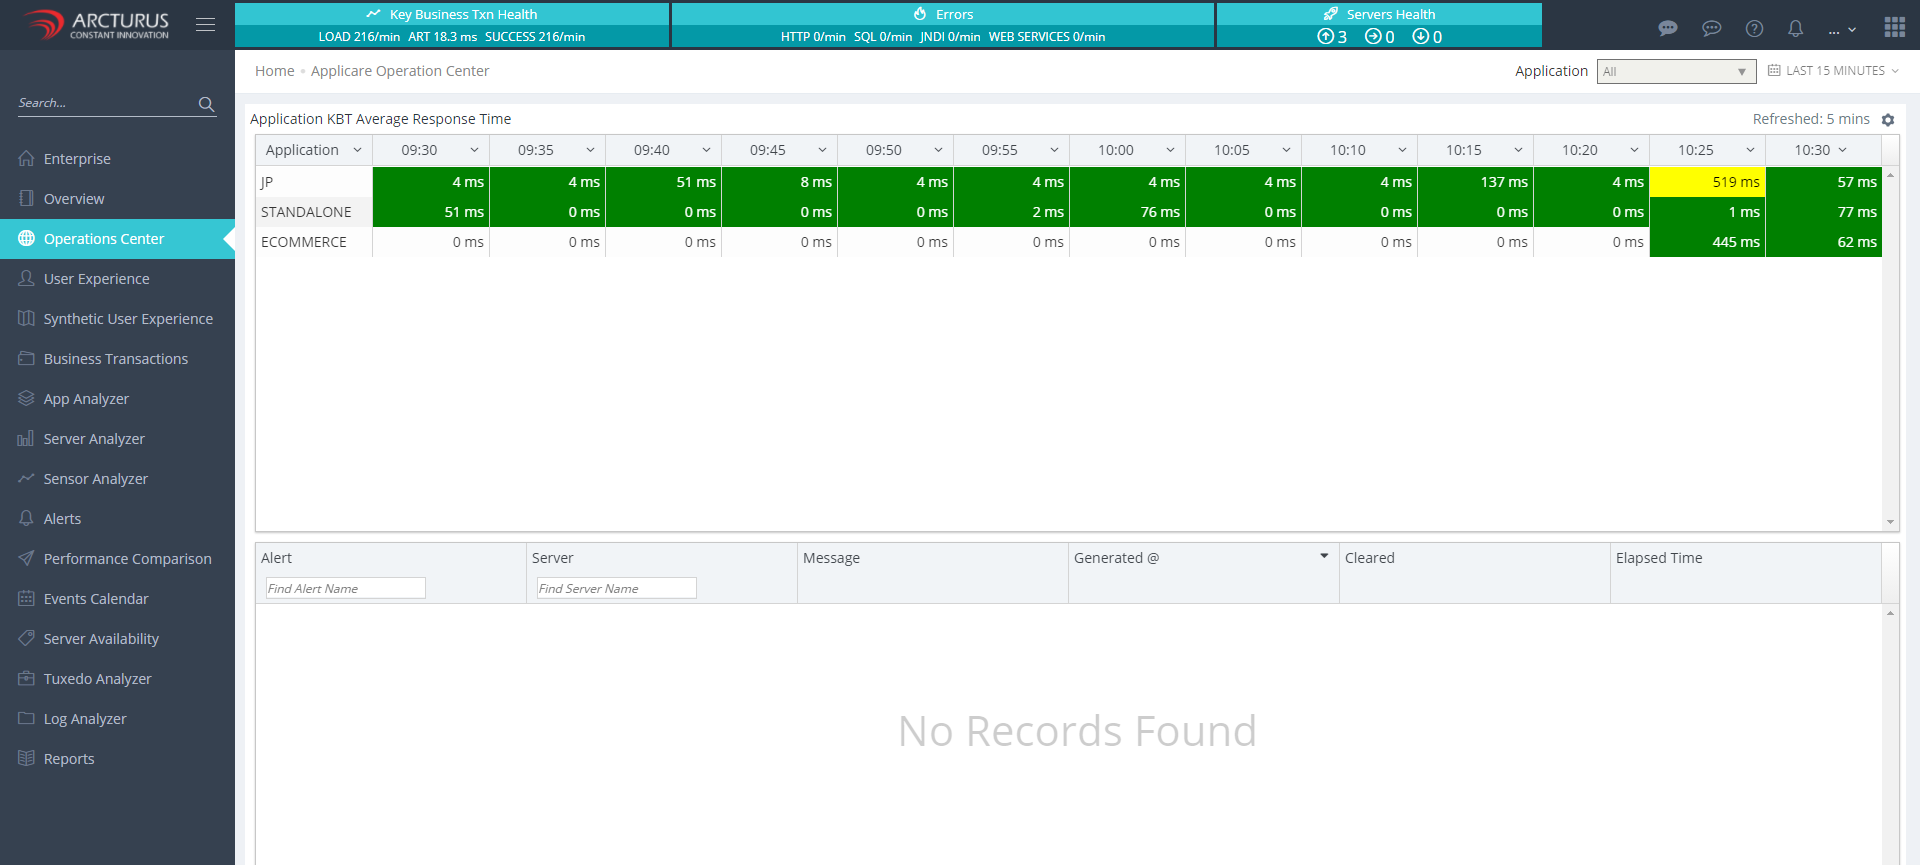This screenshot has height=865, width=1920.
Task: Open the help question mark icon
Action: [x=1754, y=29]
